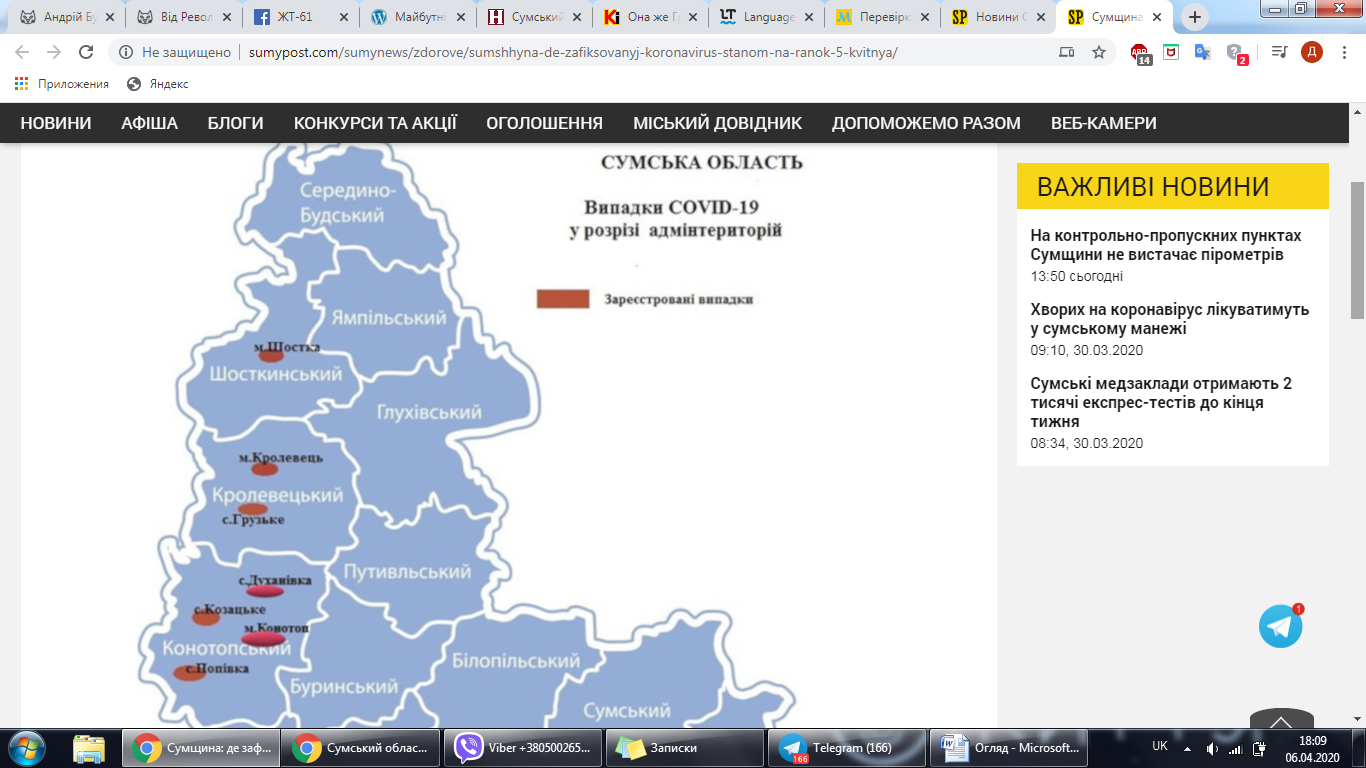Image resolution: width=1366 pixels, height=768 pixels.
Task: Open news about 2 тисячі експрес-тестів
Action: 1161,403
